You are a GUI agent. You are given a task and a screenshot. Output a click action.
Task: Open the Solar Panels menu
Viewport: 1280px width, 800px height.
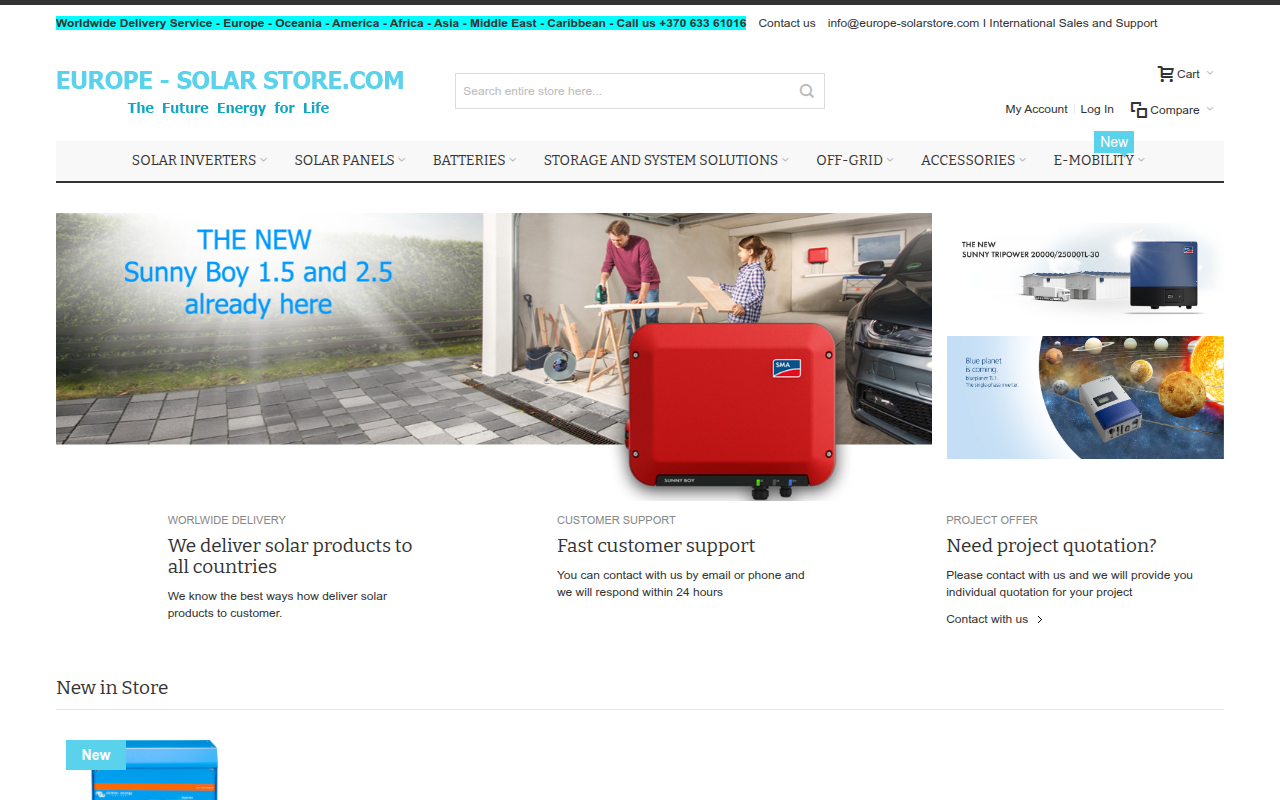(344, 160)
